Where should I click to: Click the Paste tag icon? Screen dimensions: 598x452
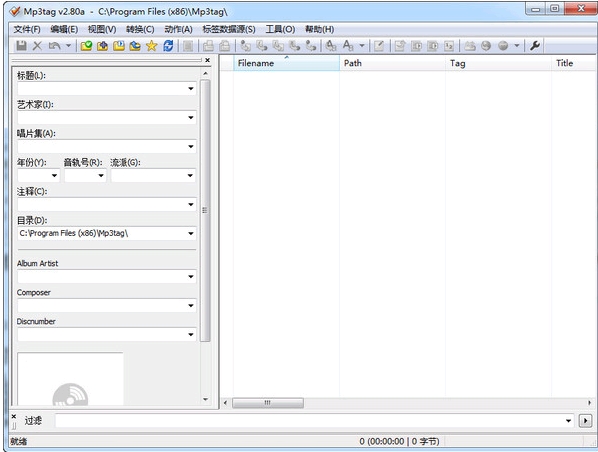pyautogui.click(x=225, y=46)
